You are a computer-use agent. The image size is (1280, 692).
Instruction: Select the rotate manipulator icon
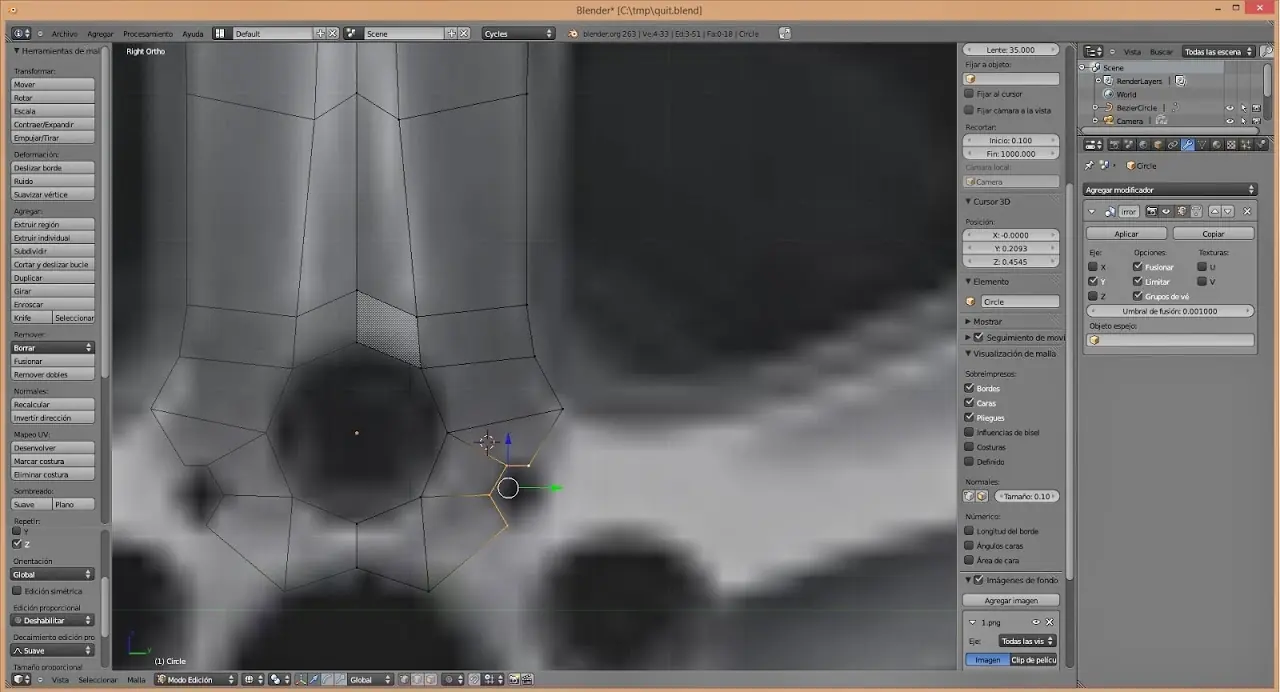coord(328,679)
